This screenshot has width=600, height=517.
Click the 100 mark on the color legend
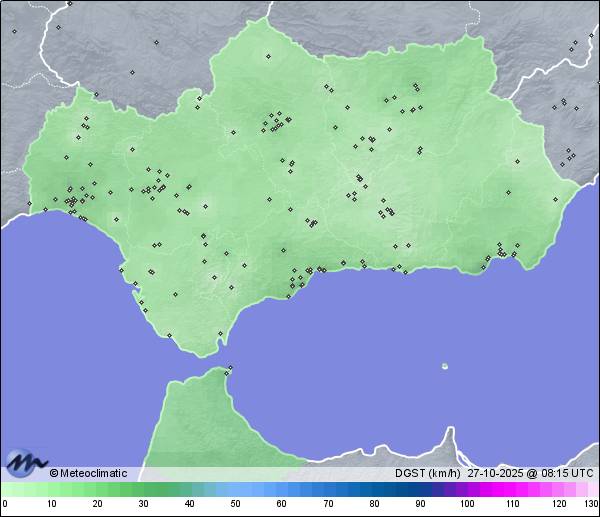click(466, 504)
